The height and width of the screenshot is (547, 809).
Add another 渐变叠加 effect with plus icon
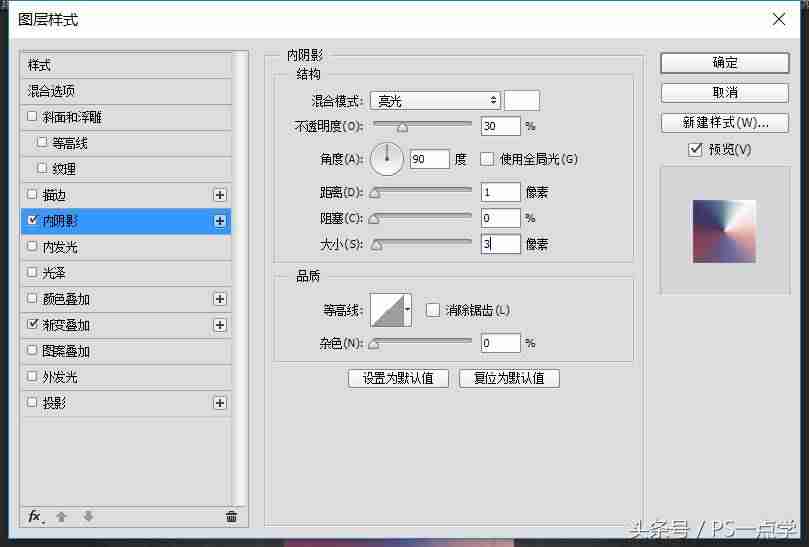tap(220, 325)
